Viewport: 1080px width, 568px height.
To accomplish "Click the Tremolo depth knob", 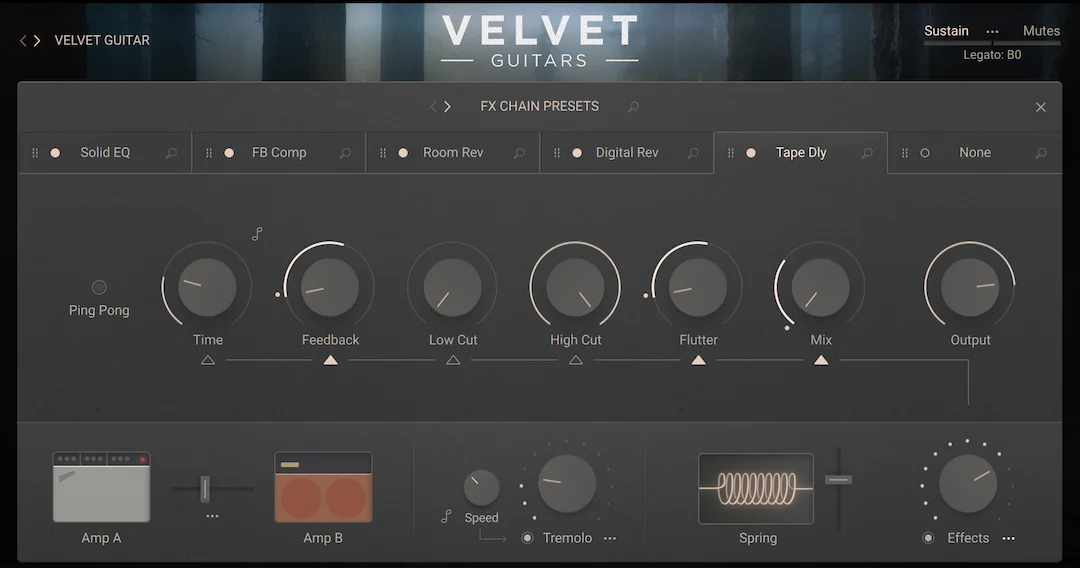I will [567, 483].
